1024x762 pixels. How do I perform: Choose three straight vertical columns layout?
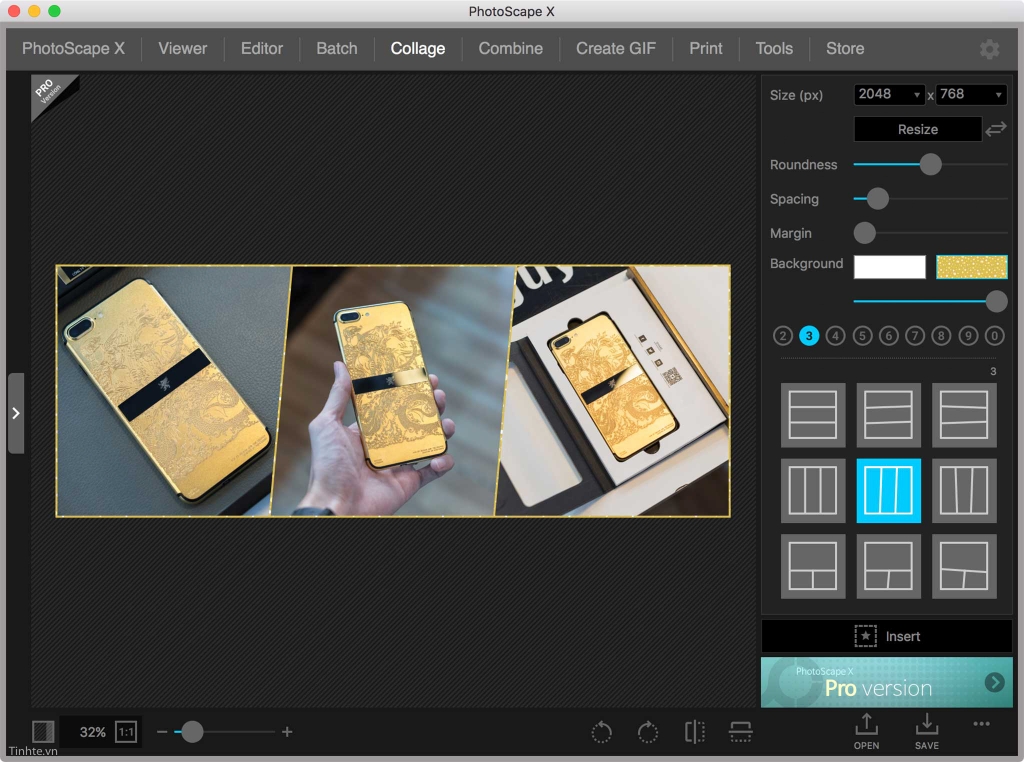pyautogui.click(x=813, y=490)
